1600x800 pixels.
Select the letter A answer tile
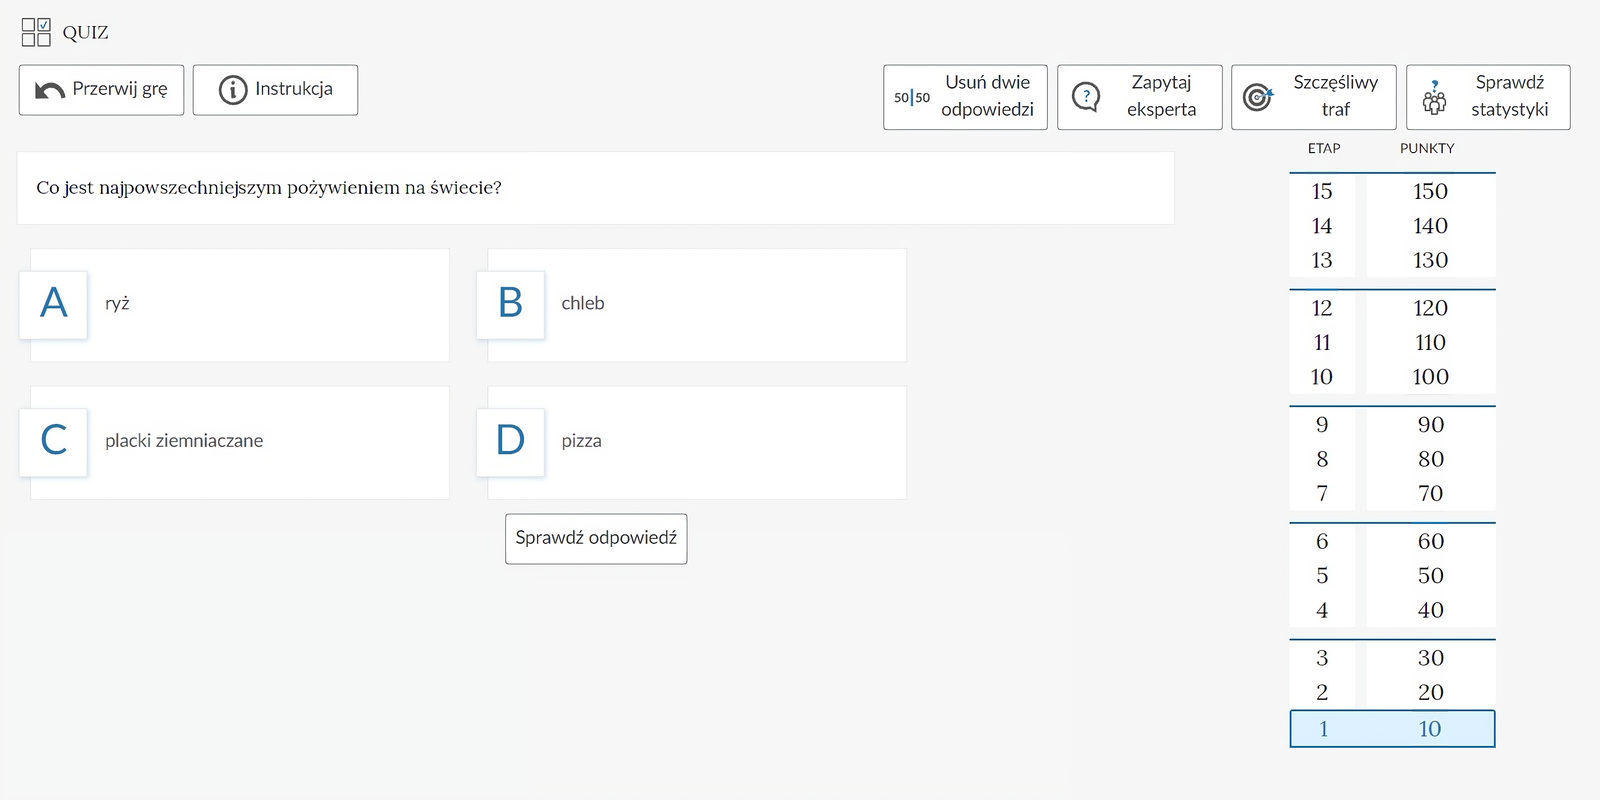(54, 304)
